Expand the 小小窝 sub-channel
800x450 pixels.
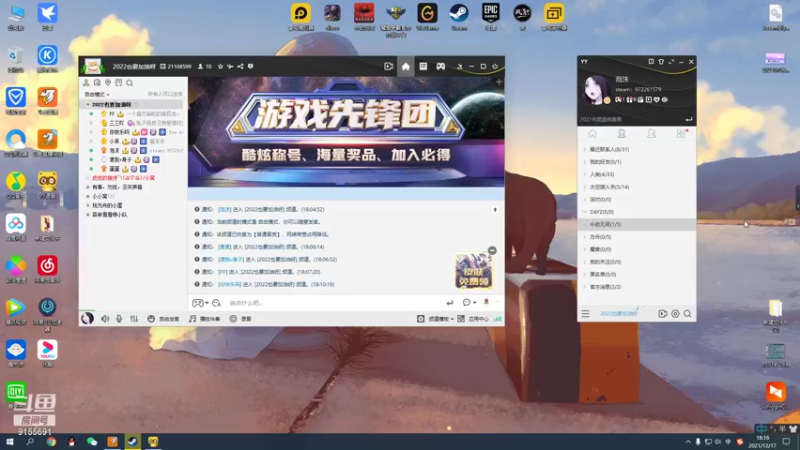coord(88,196)
